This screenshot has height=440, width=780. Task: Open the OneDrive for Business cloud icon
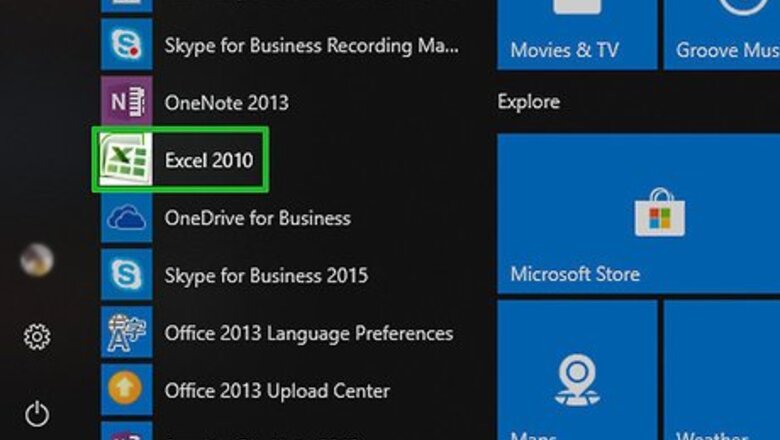tap(126, 218)
